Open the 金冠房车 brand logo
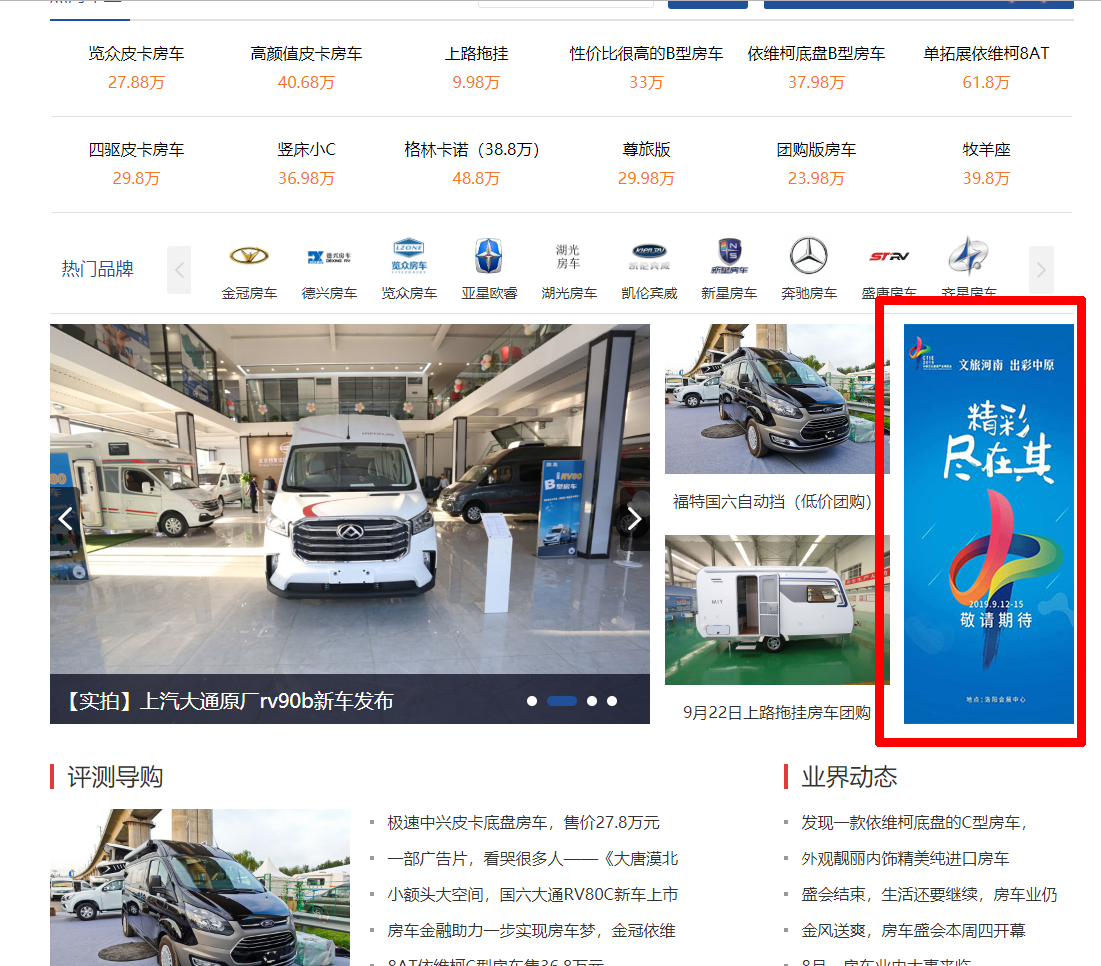Image resolution: width=1101 pixels, height=966 pixels. pos(249,257)
